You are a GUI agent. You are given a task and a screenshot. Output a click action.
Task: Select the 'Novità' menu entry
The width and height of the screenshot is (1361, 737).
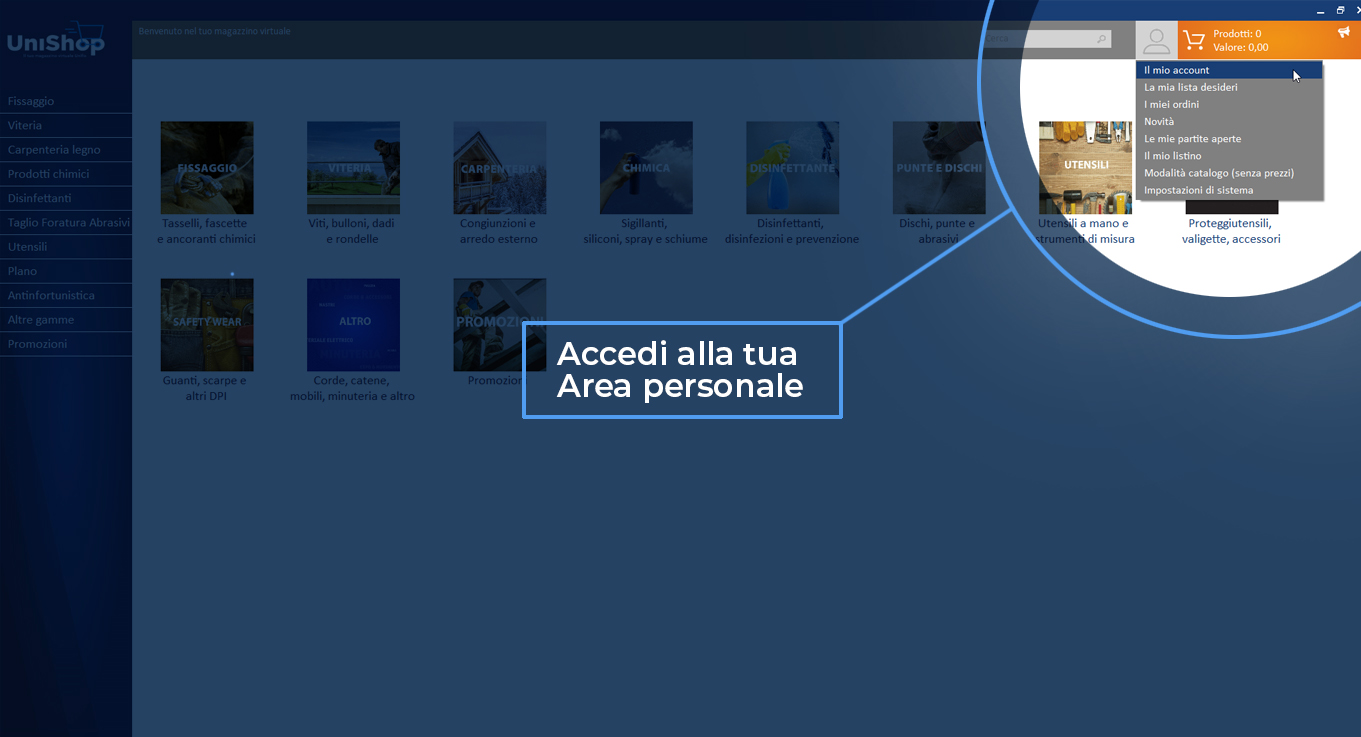tap(1229, 121)
